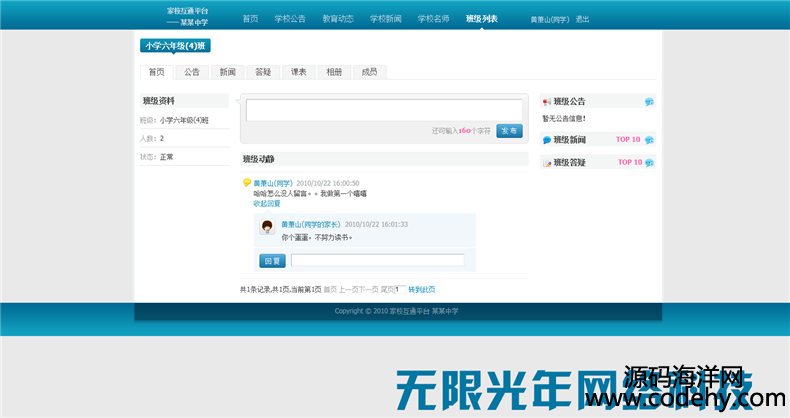Screen dimensions: 790x418
Task: Focus the main message text box
Action: [x=384, y=110]
